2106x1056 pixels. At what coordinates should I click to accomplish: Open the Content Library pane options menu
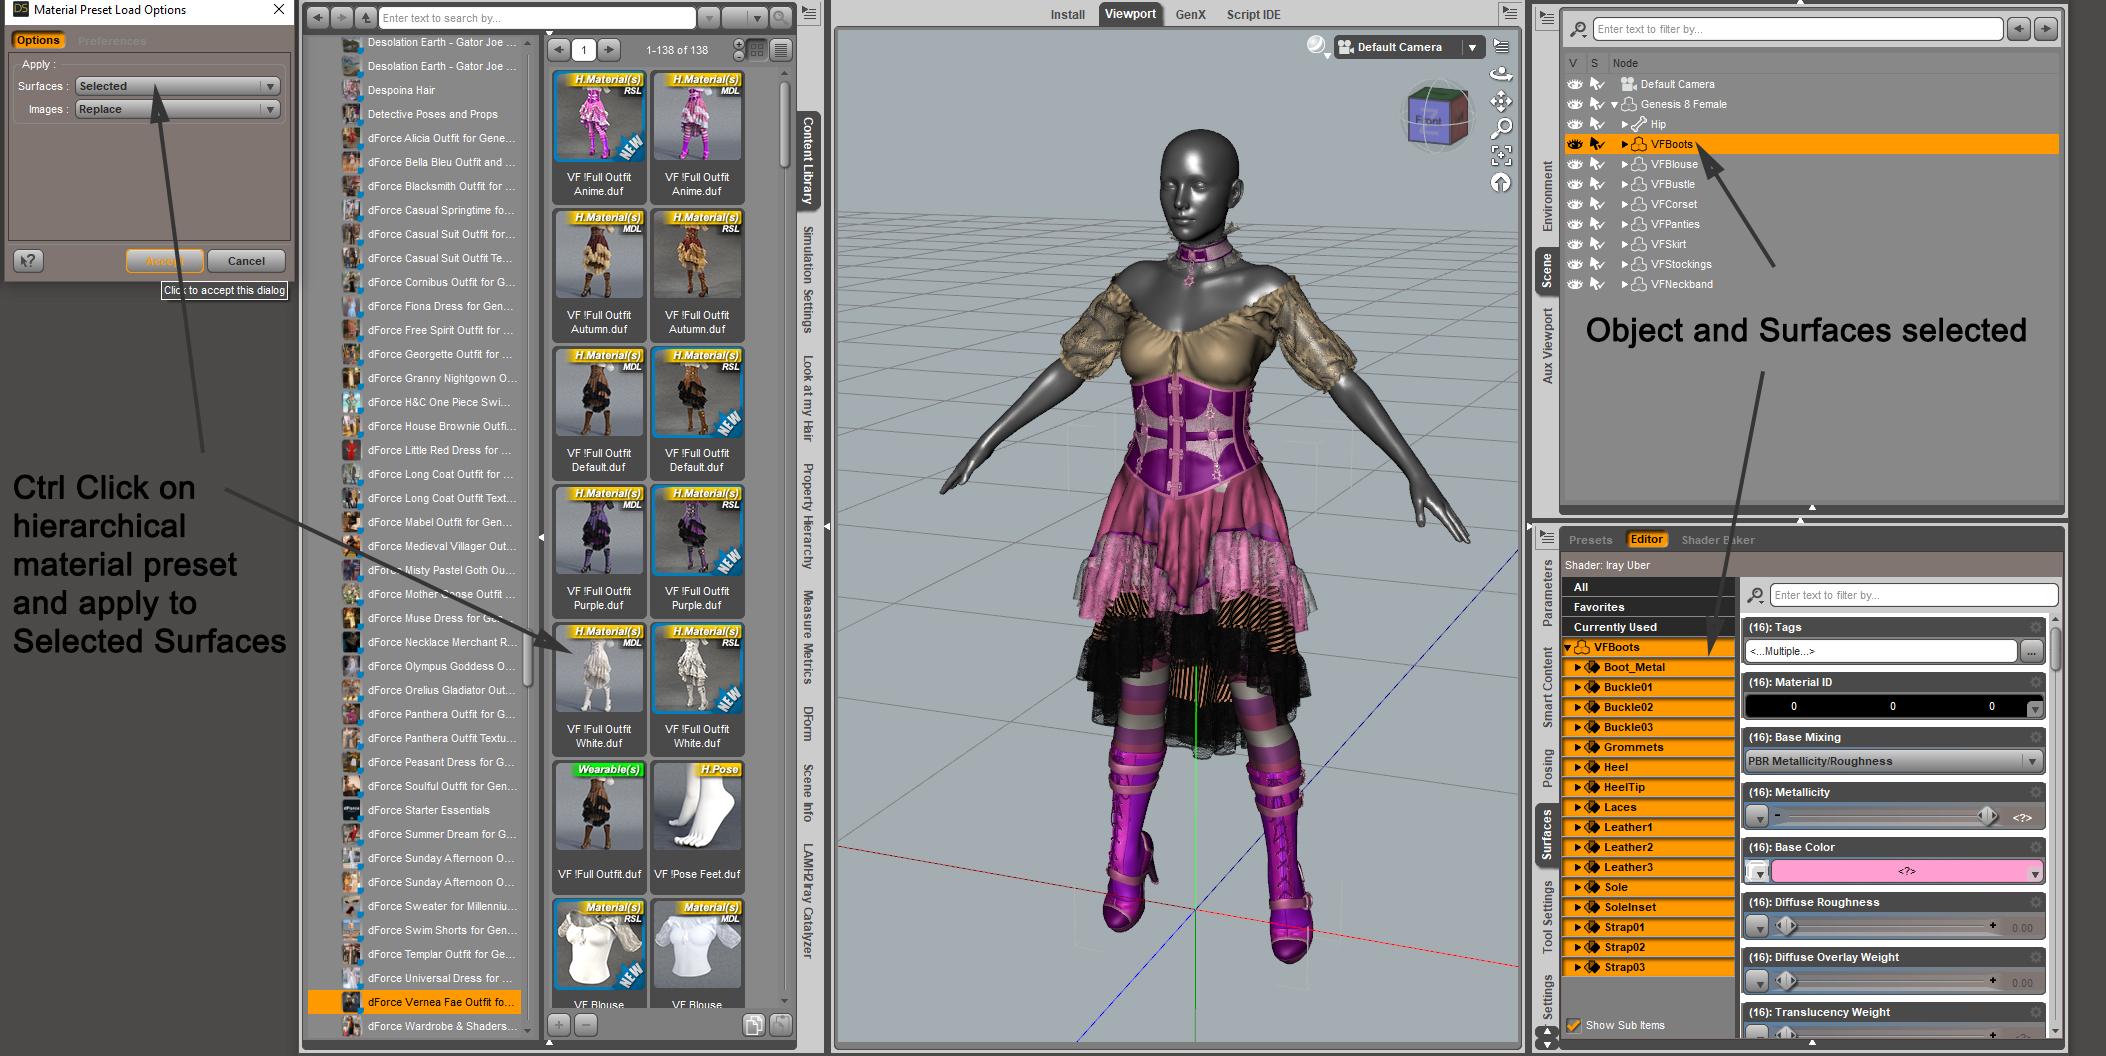point(809,14)
